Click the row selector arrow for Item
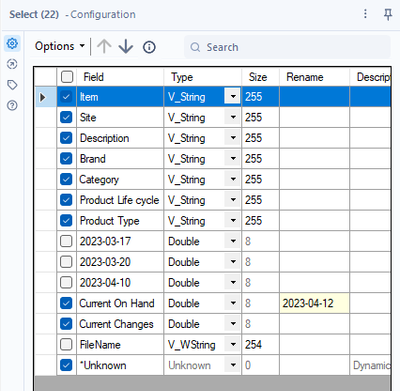400x391 pixels. [x=43, y=97]
